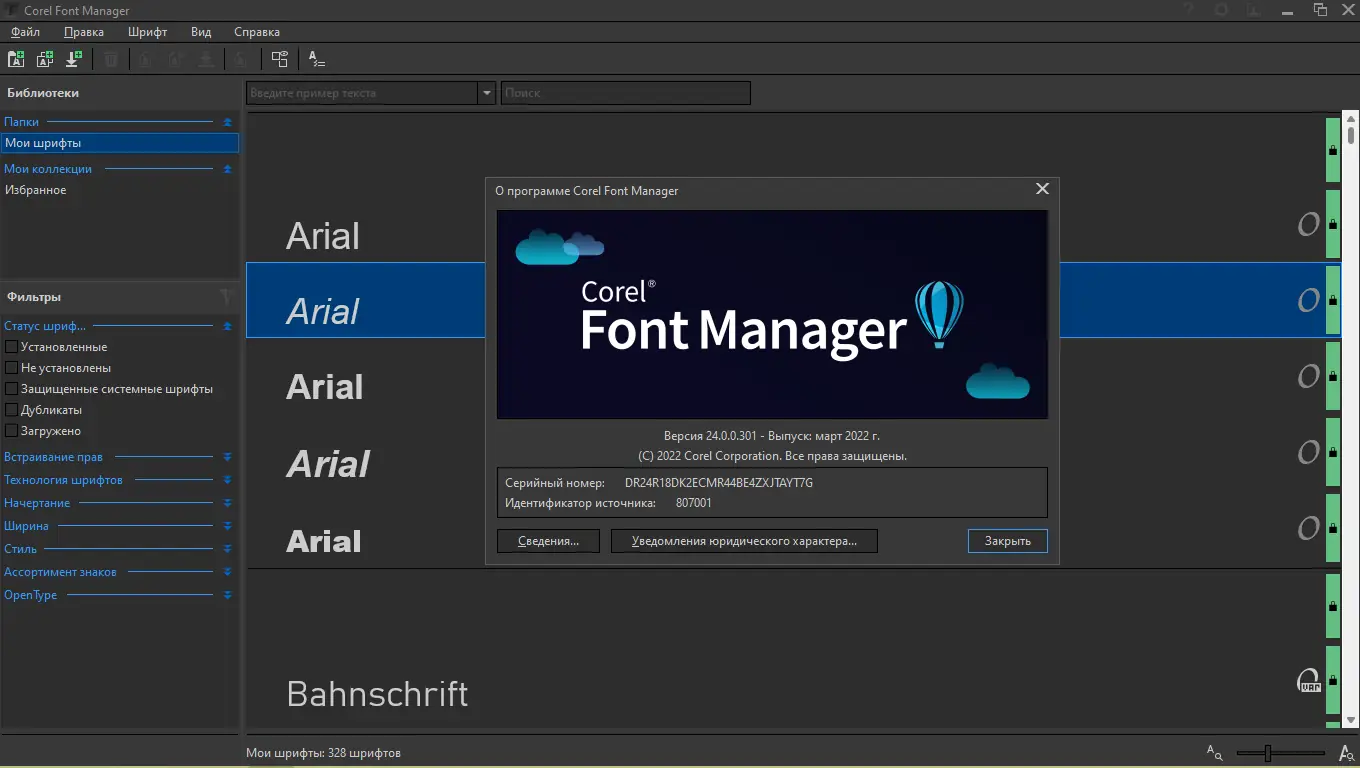1360x768 pixels.
Task: Click the preview size slider handle
Action: tap(1267, 753)
